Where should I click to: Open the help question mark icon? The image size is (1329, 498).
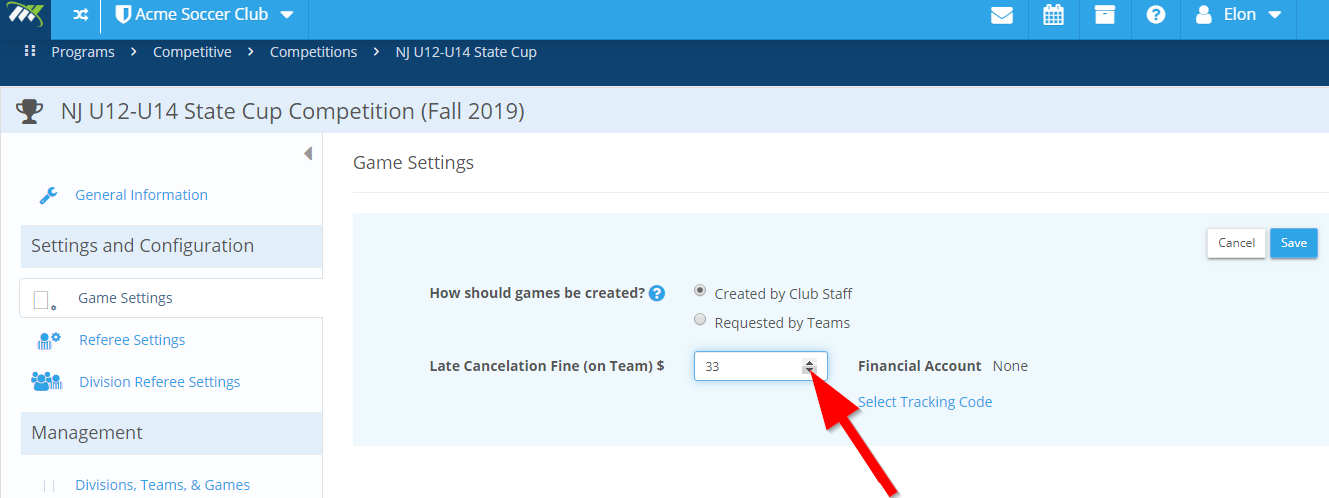pyautogui.click(x=1156, y=16)
